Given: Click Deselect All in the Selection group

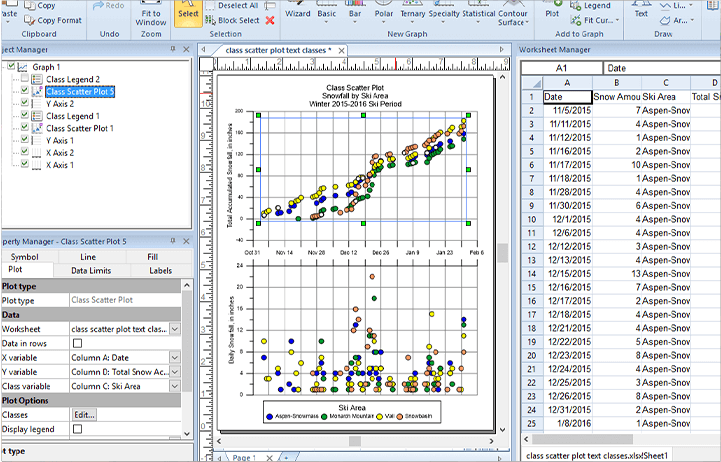Looking at the screenshot, I should tap(238, 5).
